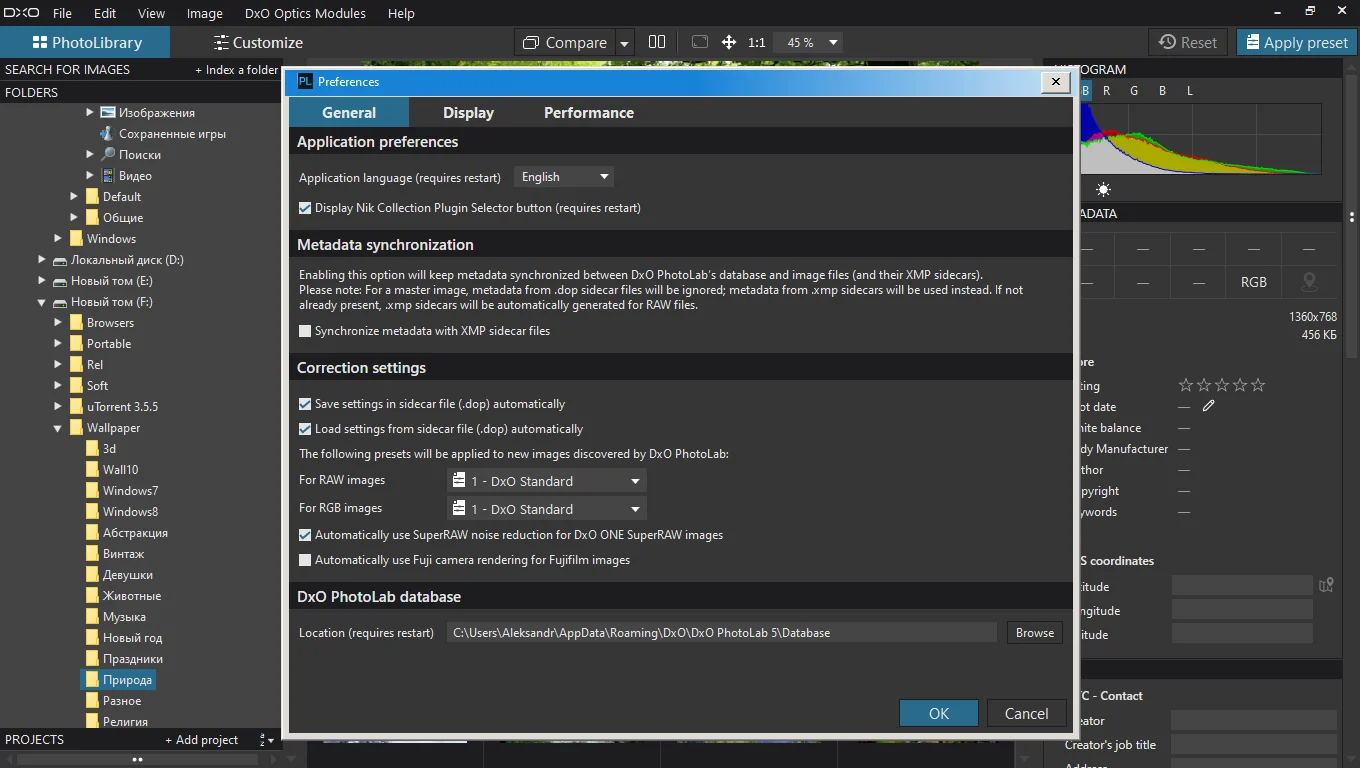
Task: Switch to the Performance preferences tab
Action: tap(589, 112)
